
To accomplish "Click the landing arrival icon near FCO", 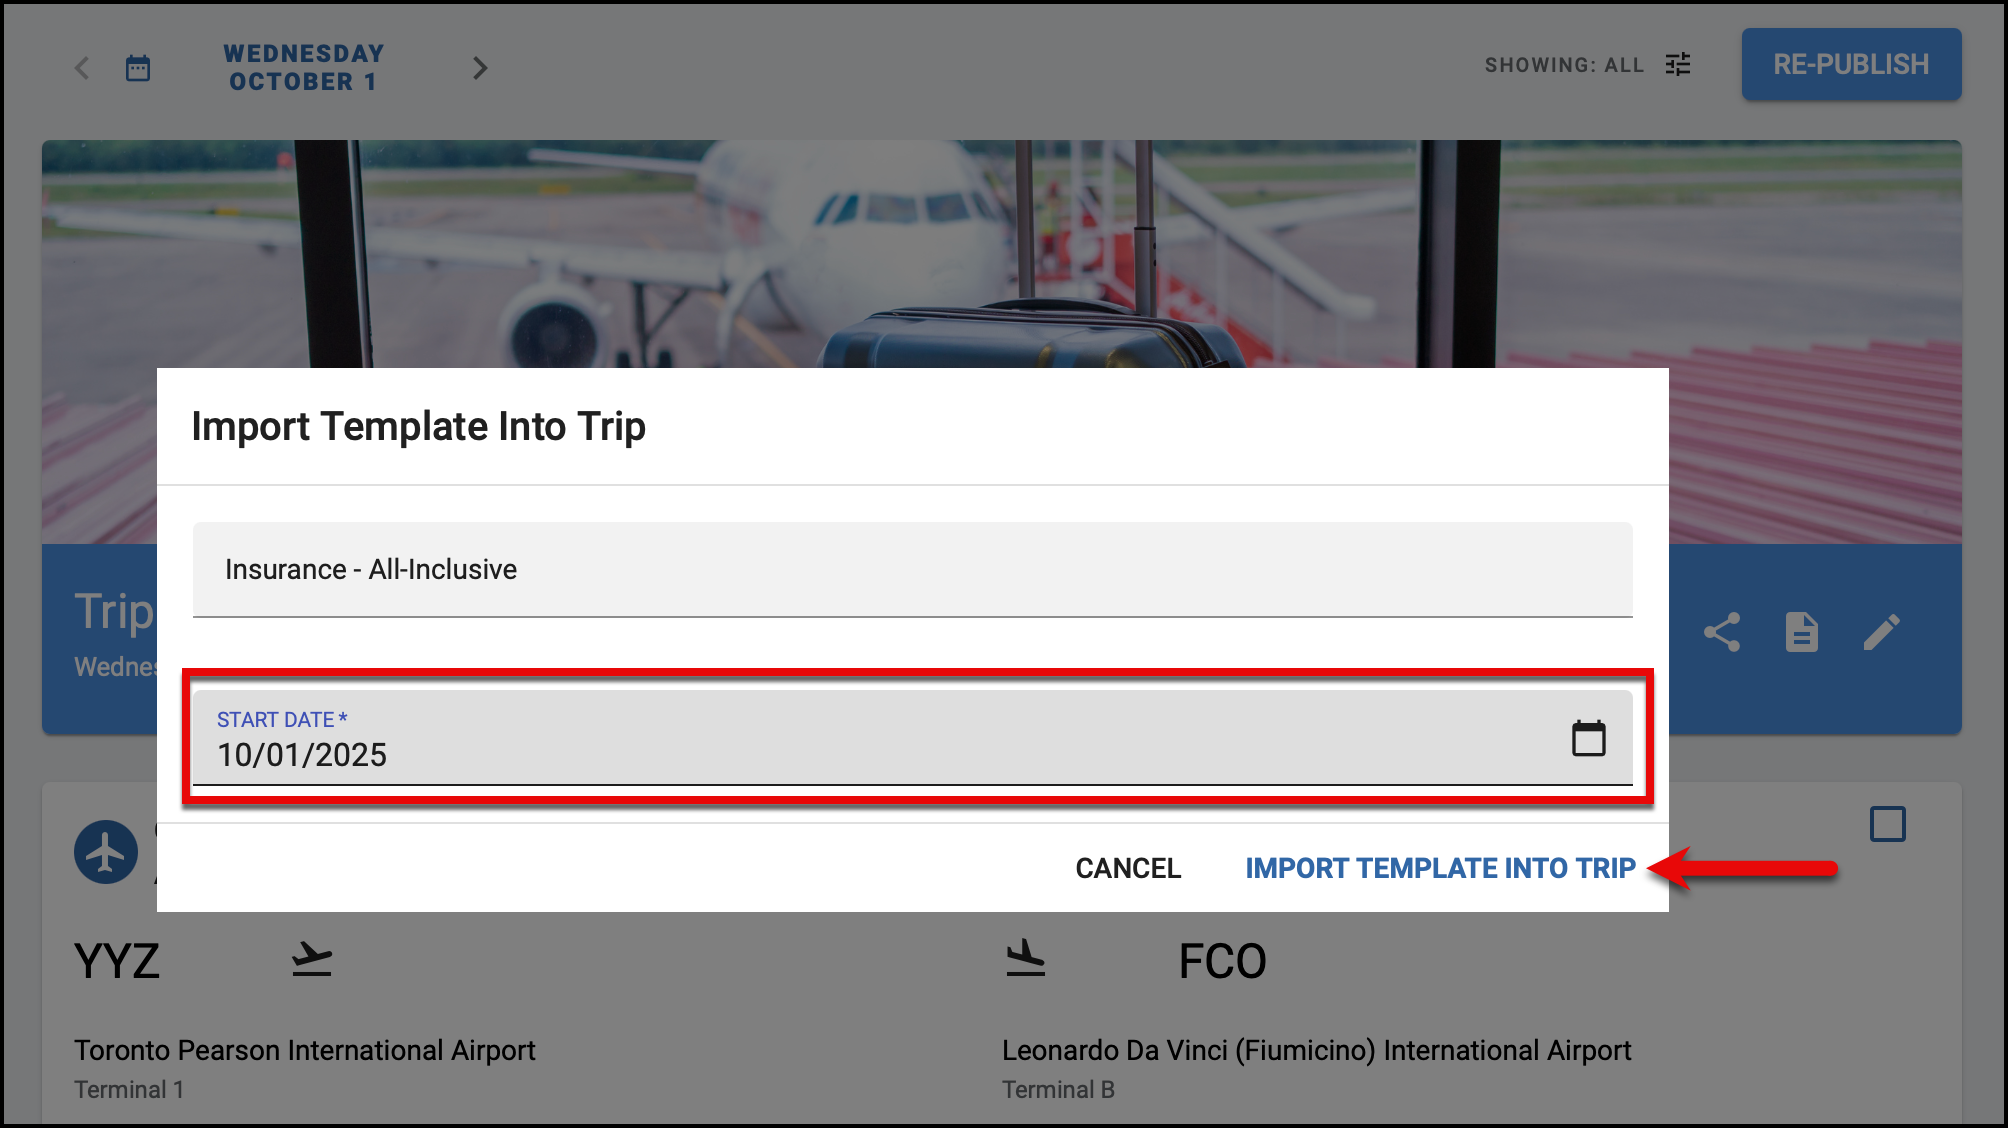I will tap(1025, 960).
